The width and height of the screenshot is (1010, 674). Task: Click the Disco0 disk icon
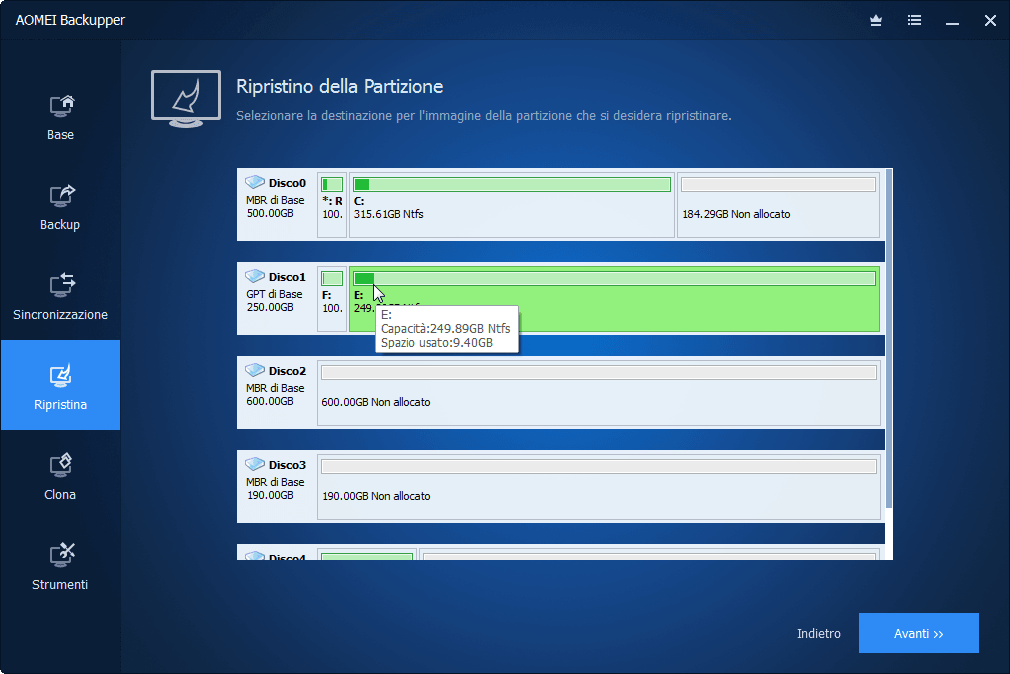tap(255, 182)
